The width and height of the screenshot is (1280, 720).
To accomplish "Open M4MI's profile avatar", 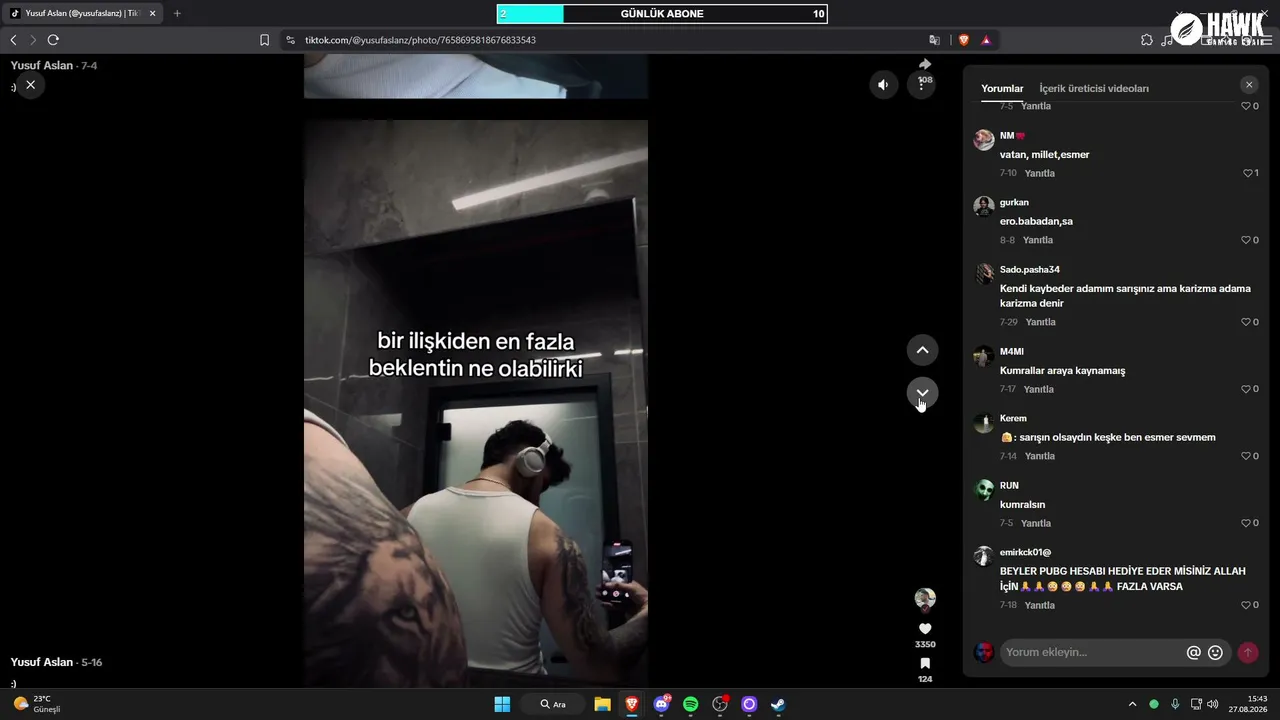I will [x=984, y=356].
